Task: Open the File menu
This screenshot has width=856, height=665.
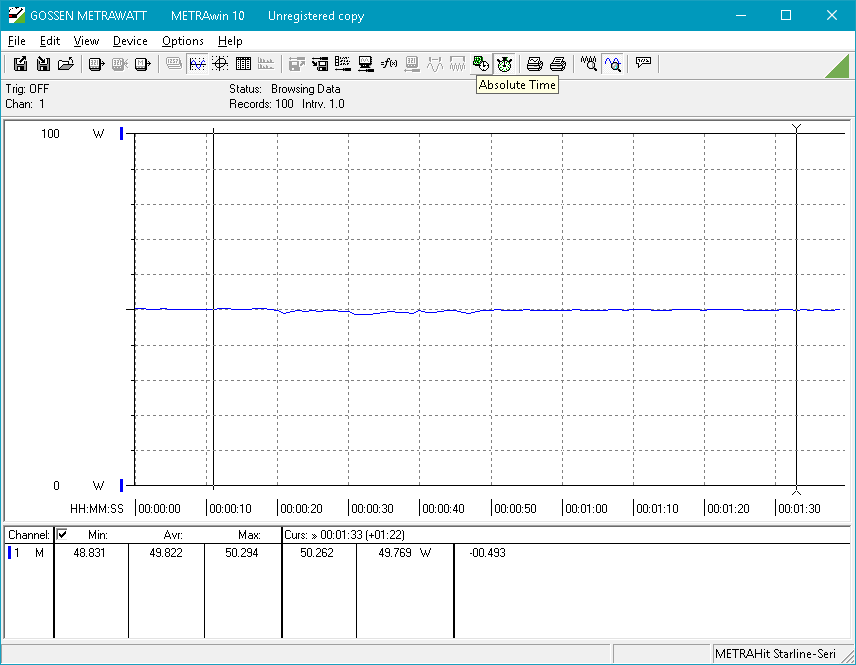Action: 16,41
